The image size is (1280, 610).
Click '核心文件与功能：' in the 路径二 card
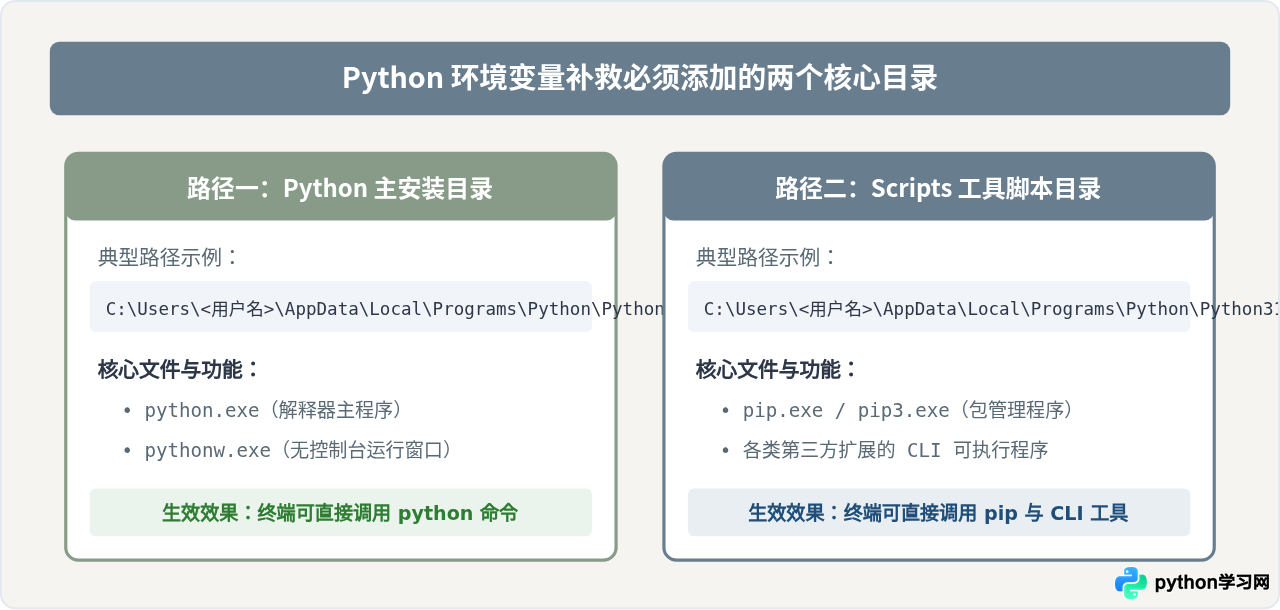(x=777, y=369)
